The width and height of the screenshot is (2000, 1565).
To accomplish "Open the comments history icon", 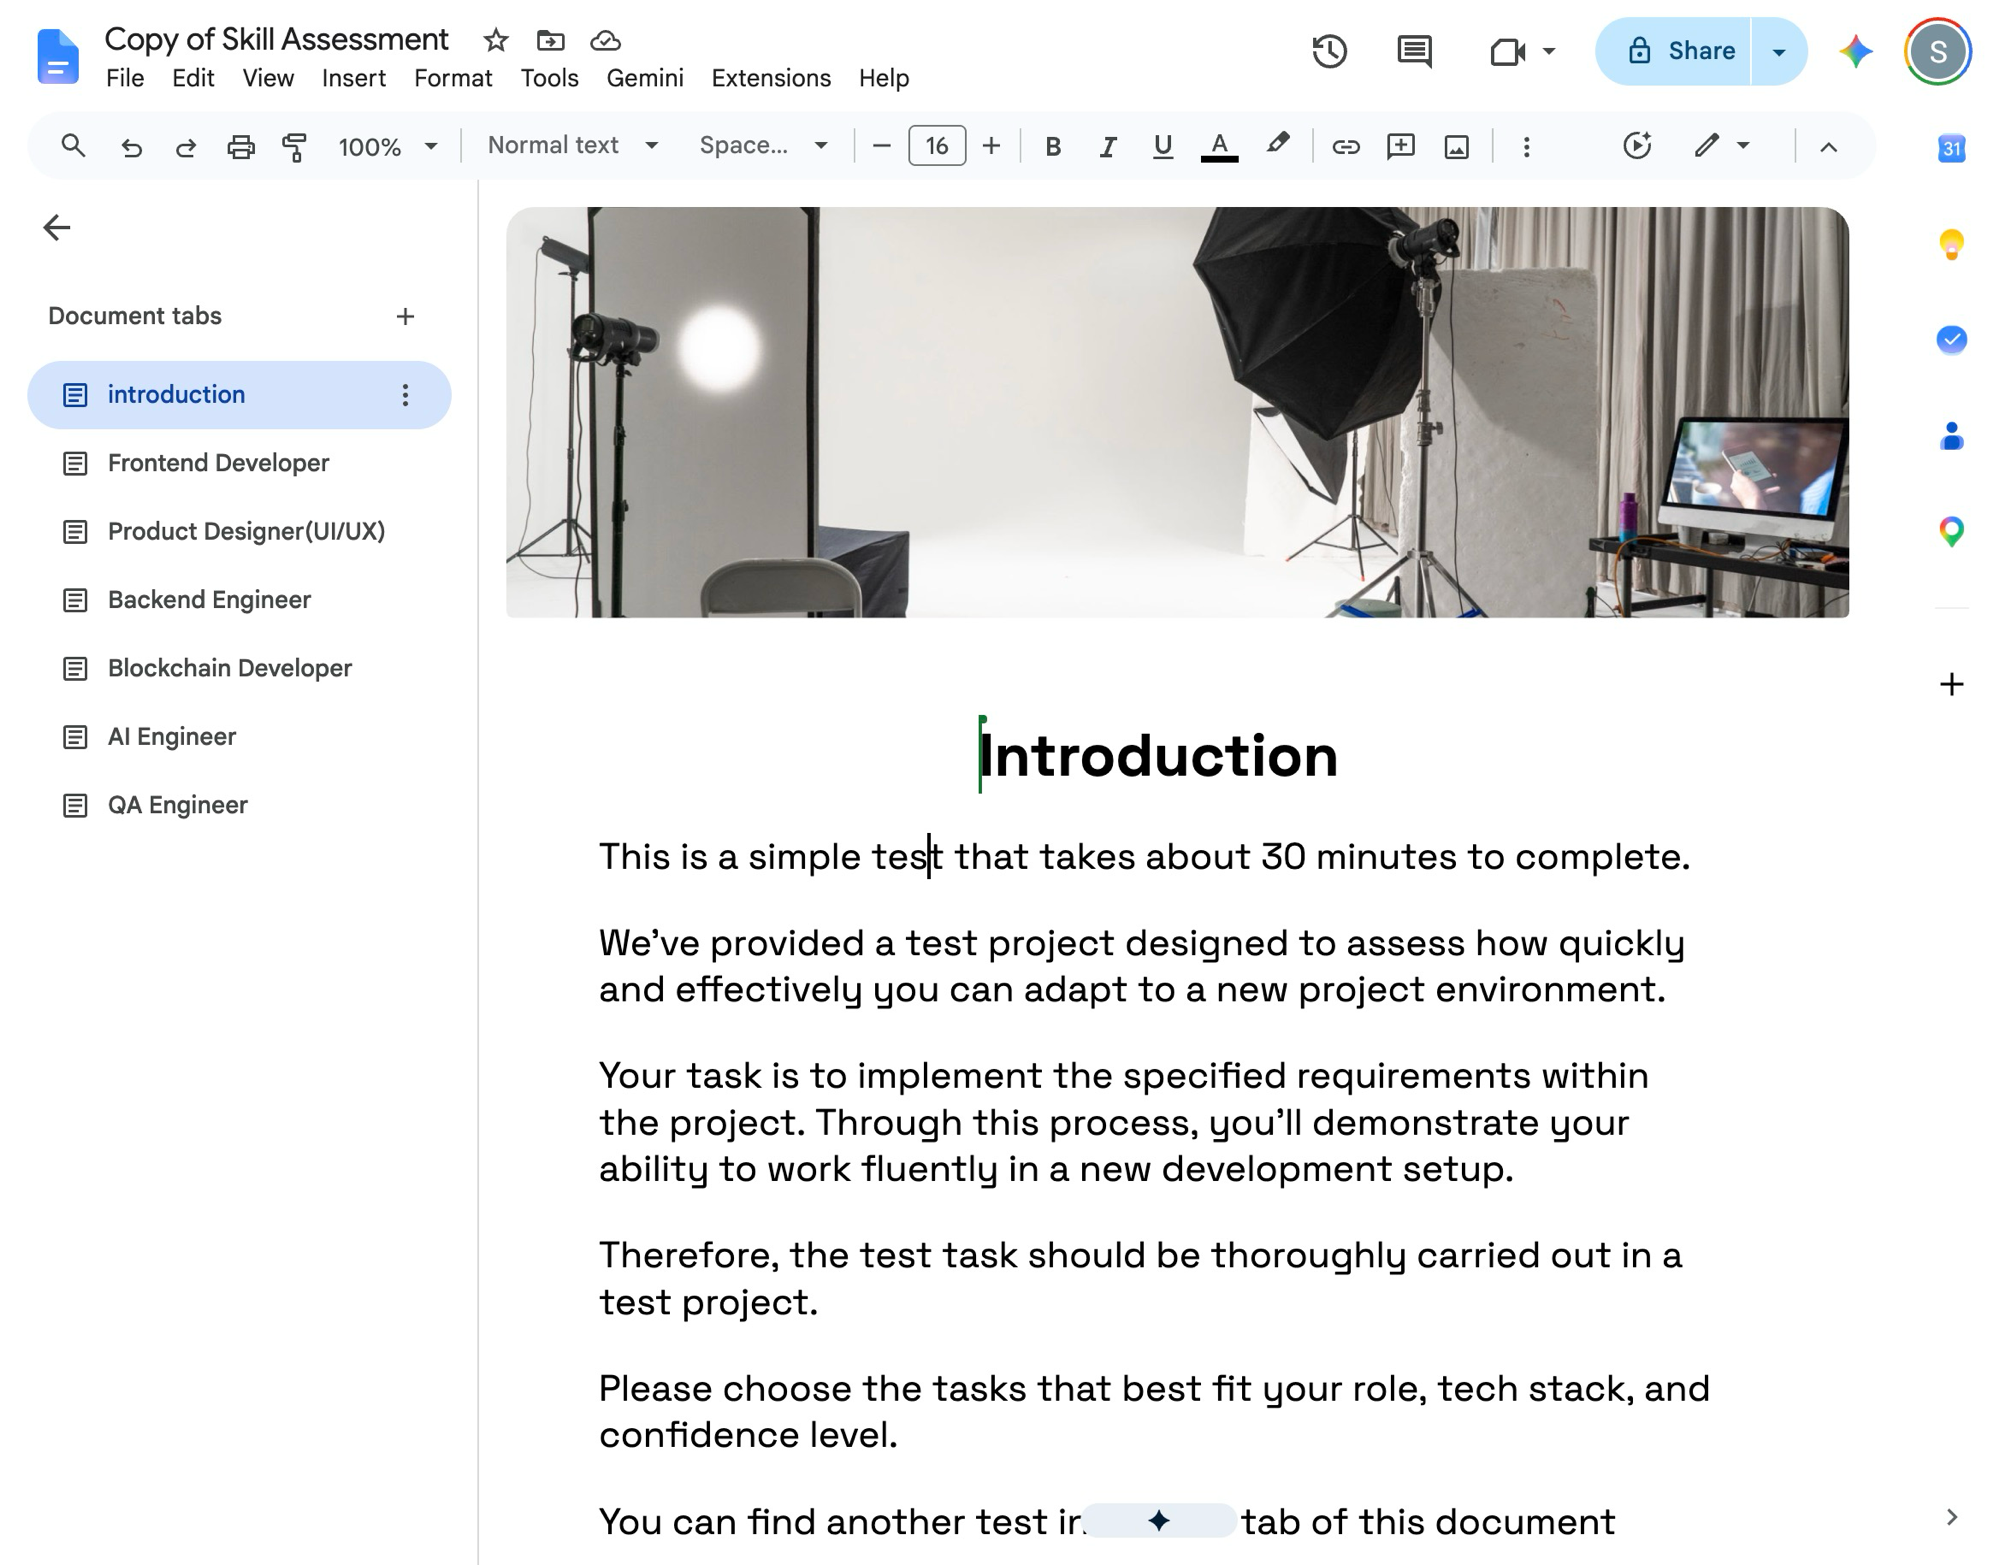I will coord(1414,51).
